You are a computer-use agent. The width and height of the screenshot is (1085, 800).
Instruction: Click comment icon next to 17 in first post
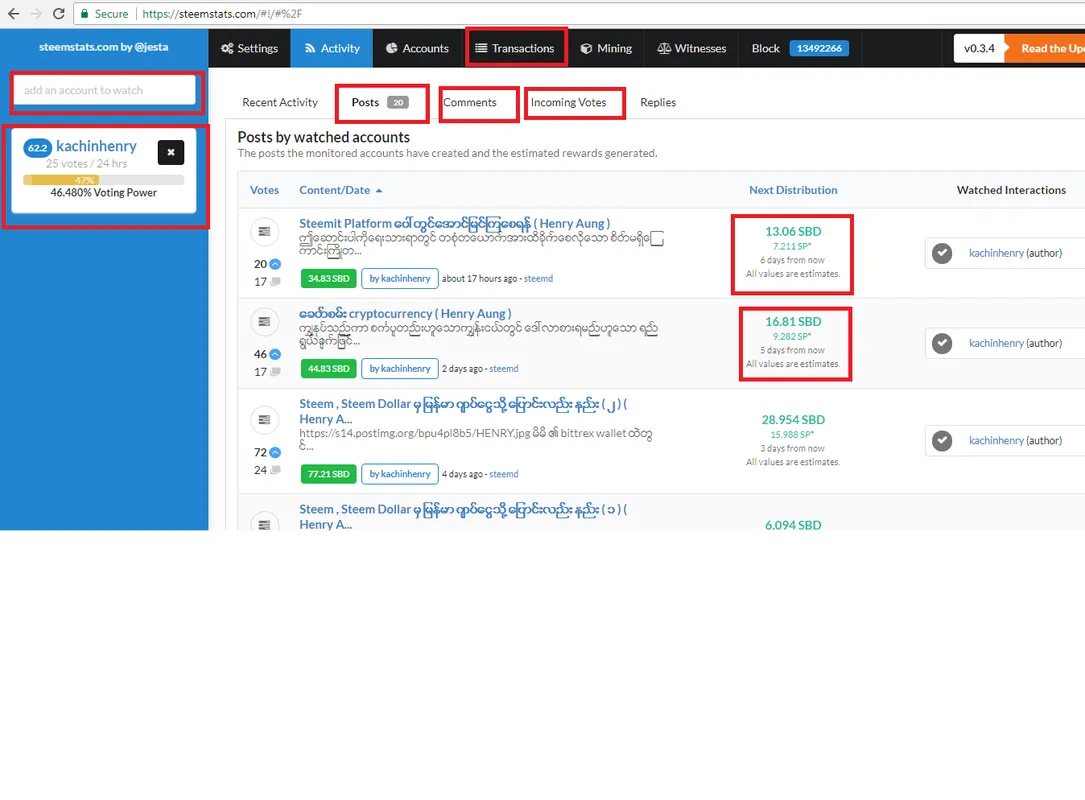point(275,282)
